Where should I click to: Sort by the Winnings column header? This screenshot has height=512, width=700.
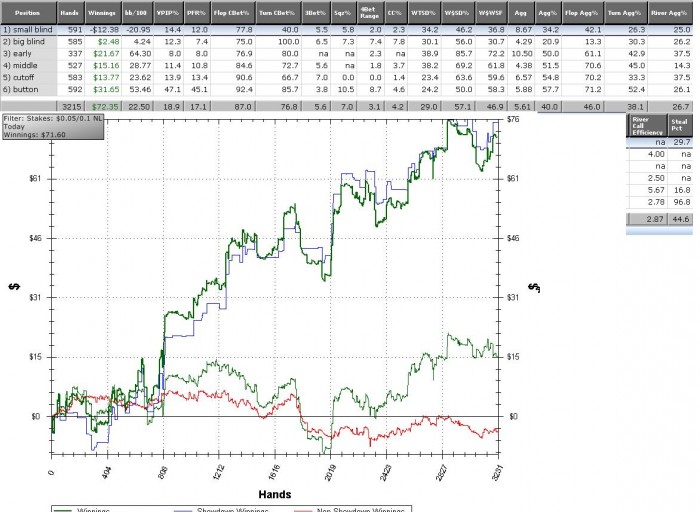(102, 12)
